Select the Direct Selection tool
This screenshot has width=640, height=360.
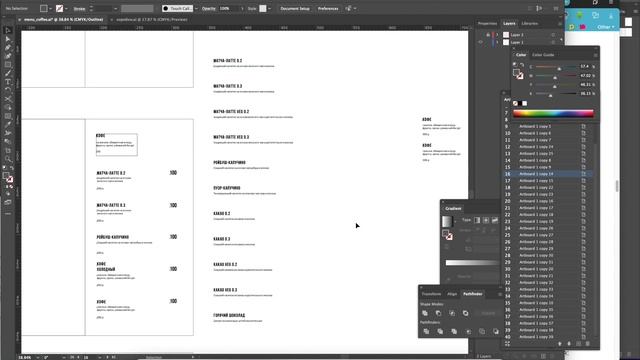(x=8, y=39)
